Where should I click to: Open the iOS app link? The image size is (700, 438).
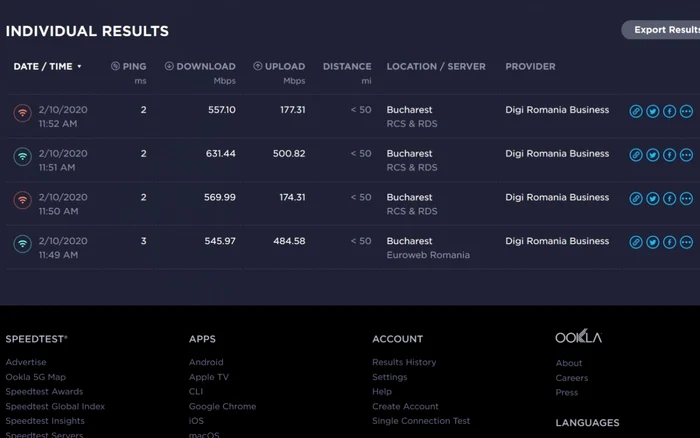coord(196,421)
